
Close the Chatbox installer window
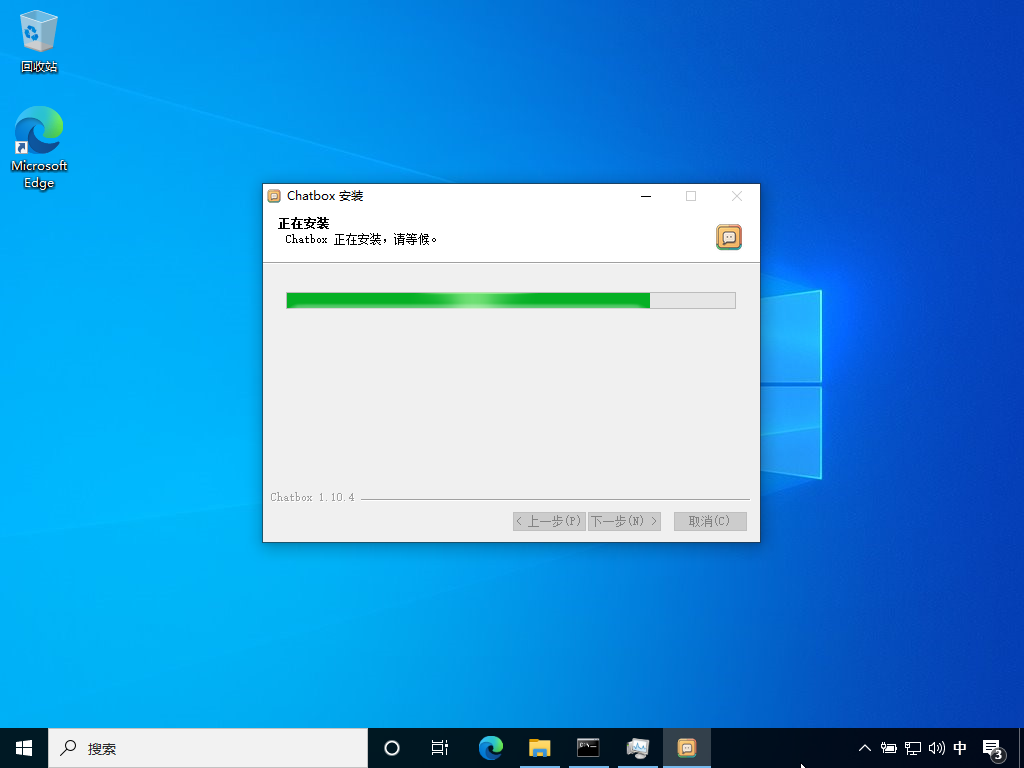coord(737,196)
